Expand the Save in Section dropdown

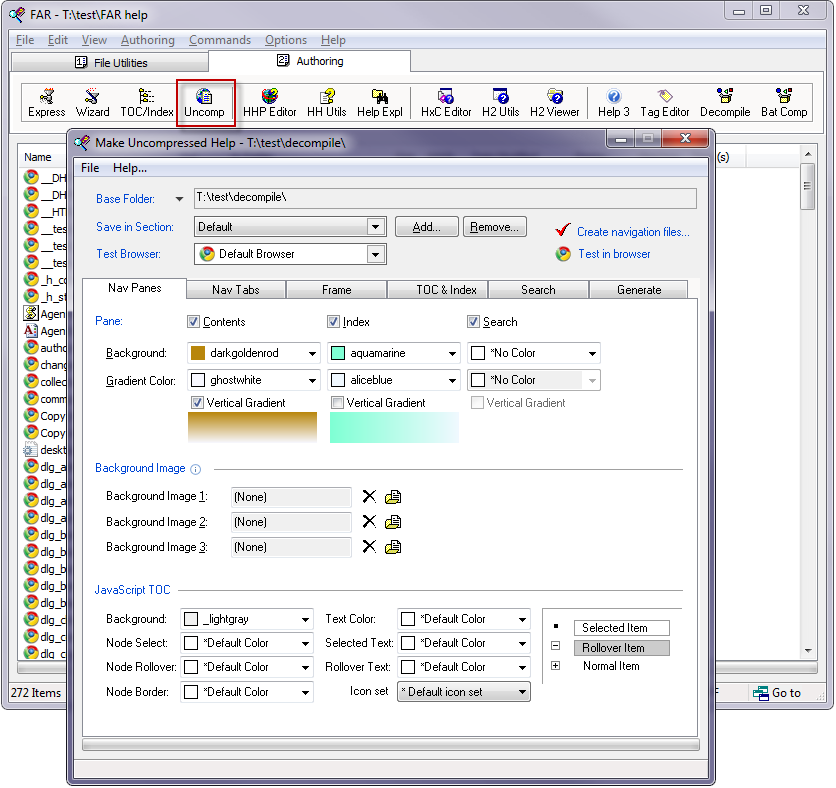[375, 228]
